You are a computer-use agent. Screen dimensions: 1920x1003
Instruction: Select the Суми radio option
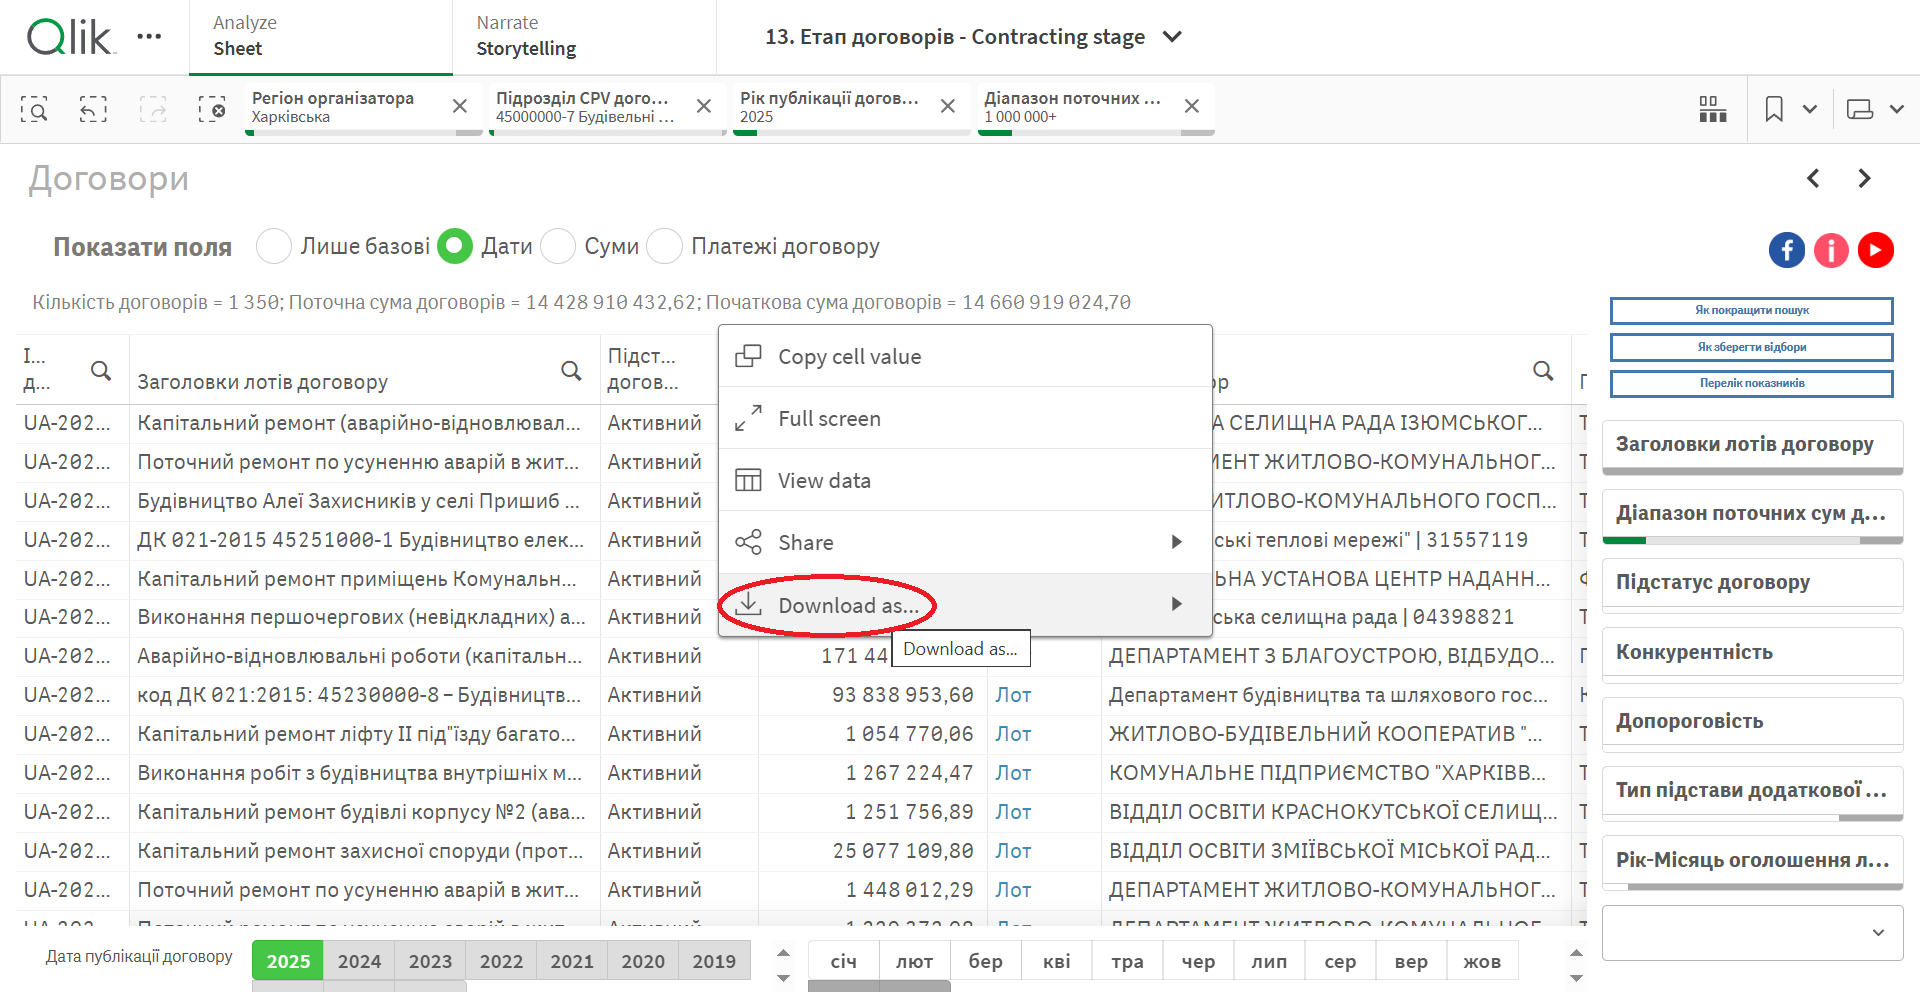coord(558,246)
